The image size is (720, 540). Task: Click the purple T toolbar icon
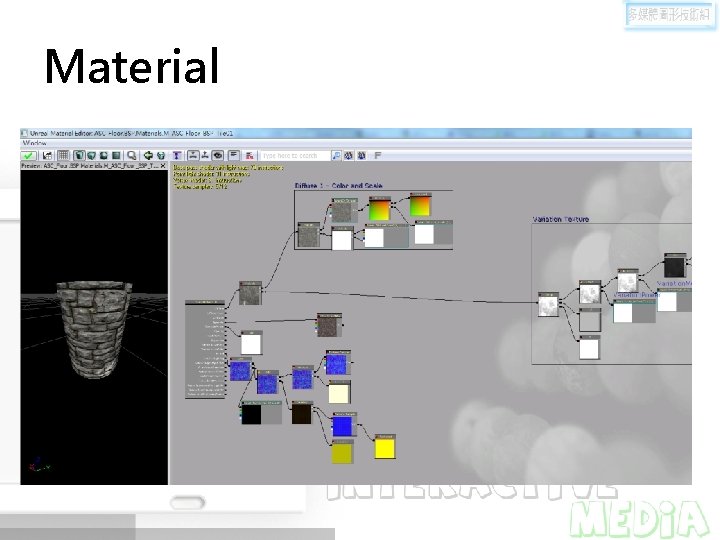(177, 156)
